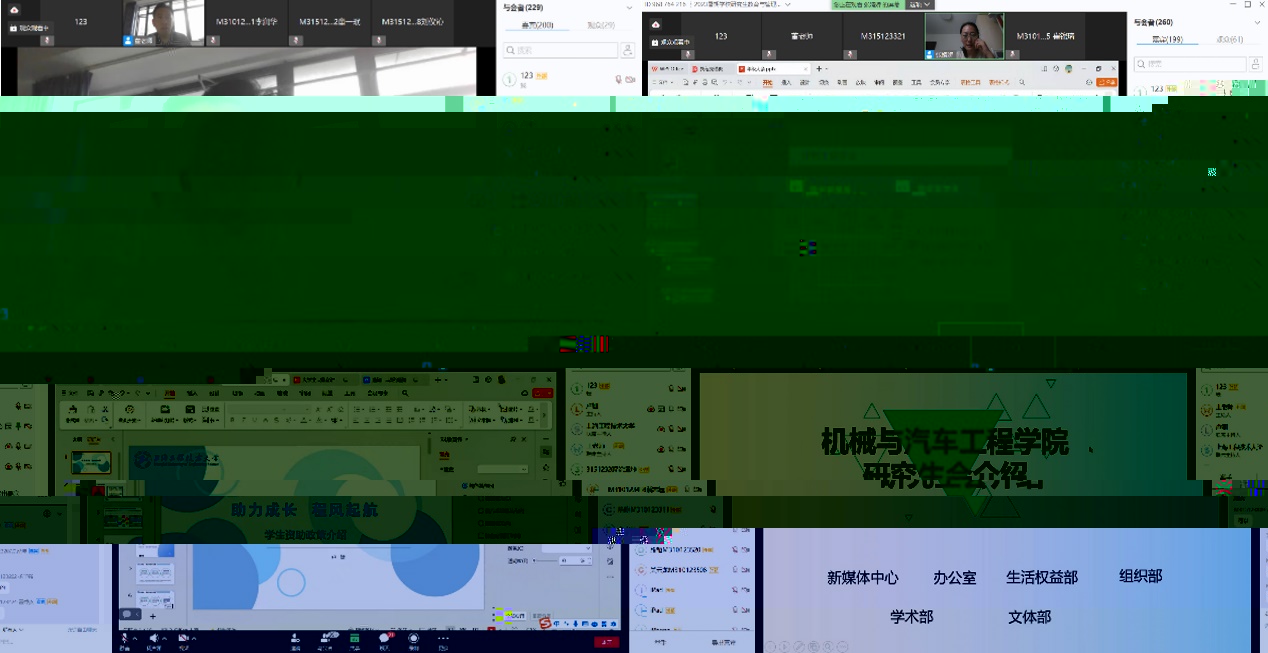Viewport: 1268px width, 653px height.
Task: Select tile M315123321 in top-right meeting
Action: pos(883,36)
